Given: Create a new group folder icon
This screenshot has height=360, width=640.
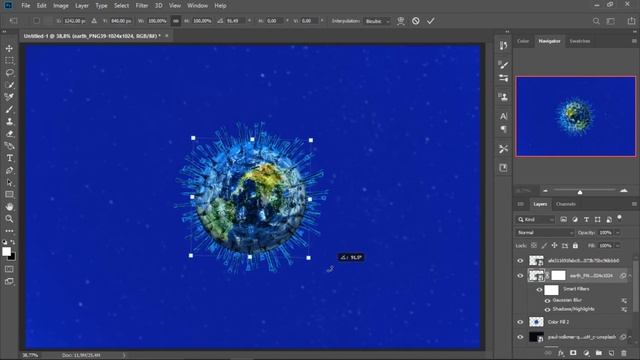Looking at the screenshot, I should pyautogui.click(x=599, y=353).
